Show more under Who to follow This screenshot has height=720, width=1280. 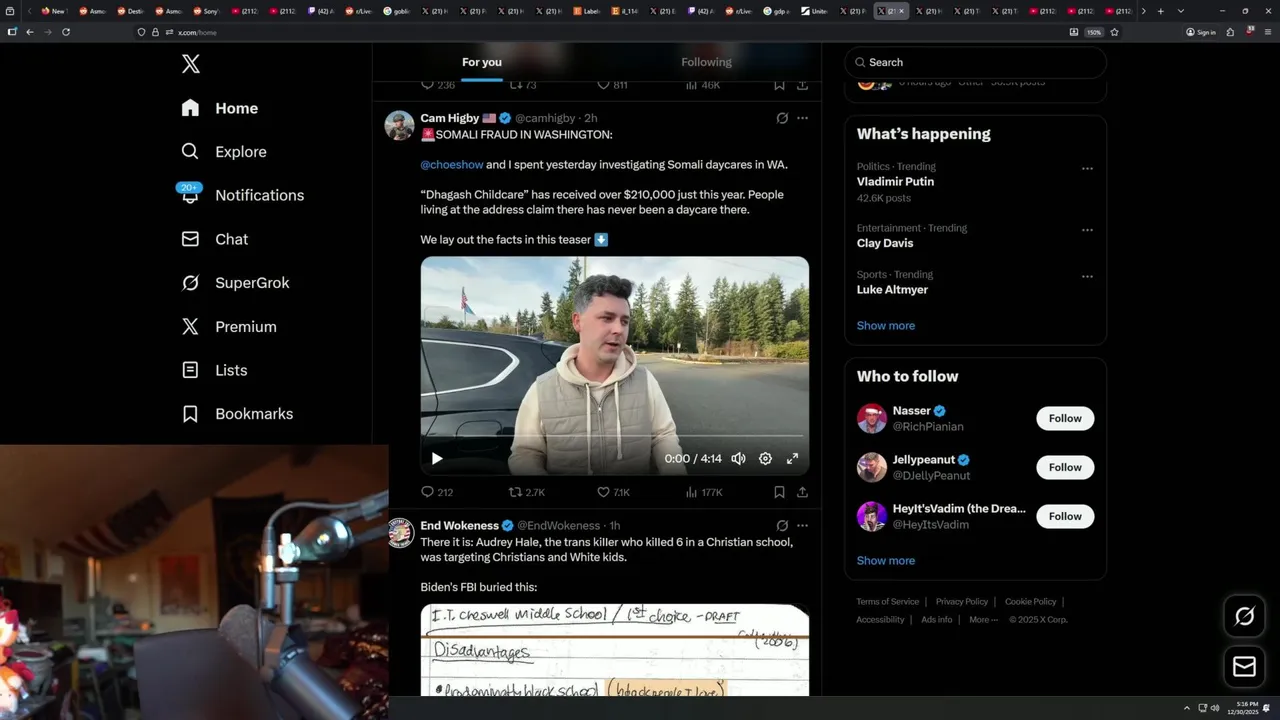pyautogui.click(x=886, y=561)
